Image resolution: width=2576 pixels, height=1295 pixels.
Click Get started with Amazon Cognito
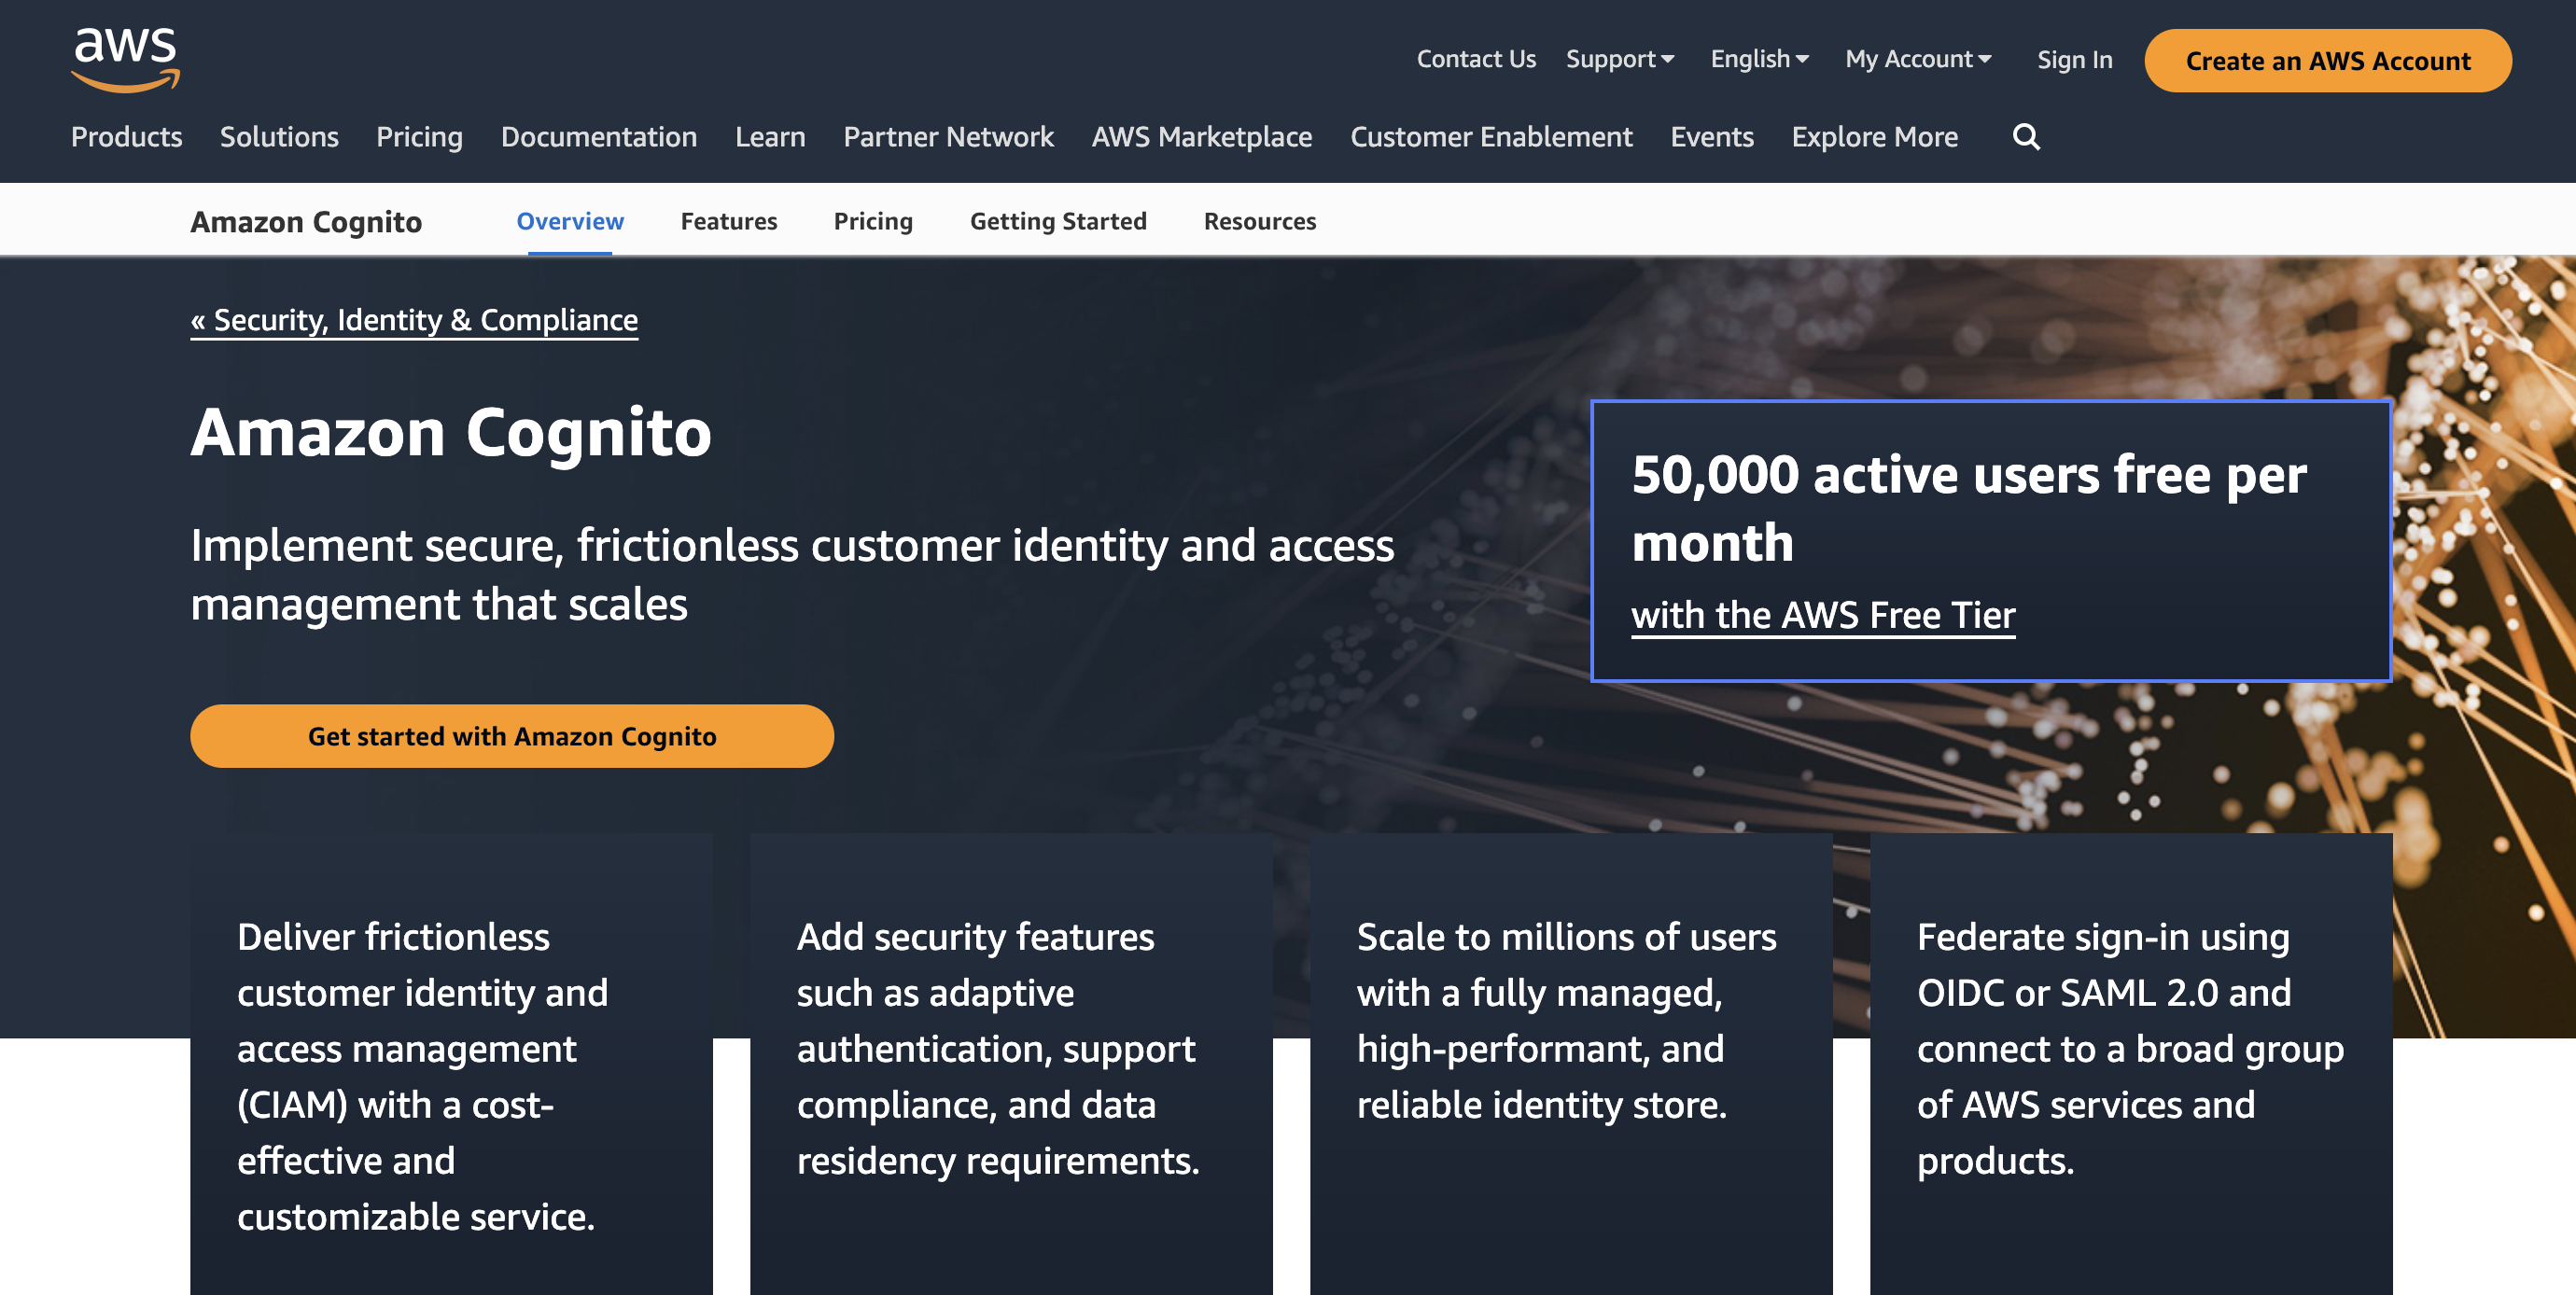tap(511, 736)
